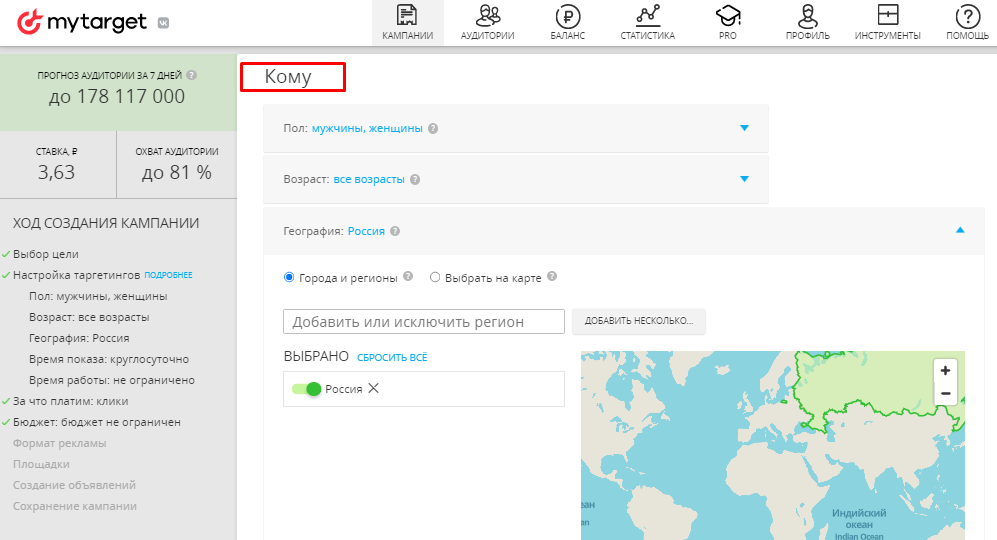Expand the Возраст targeting section arrow

click(744, 179)
